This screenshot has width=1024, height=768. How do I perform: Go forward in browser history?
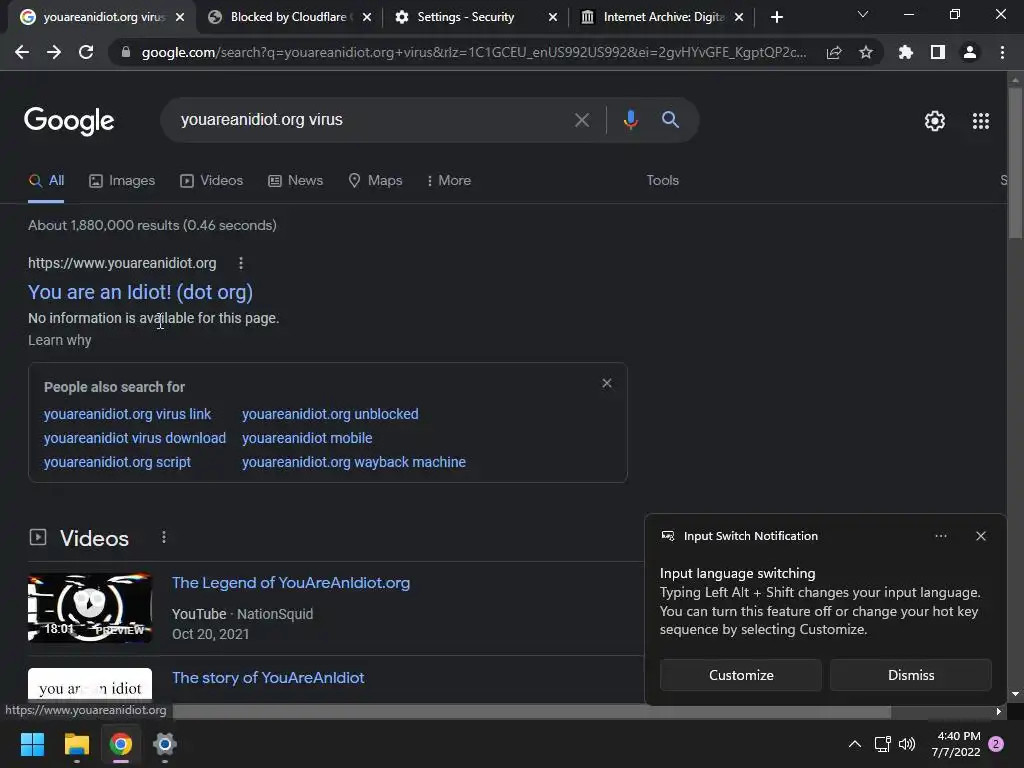point(54,52)
